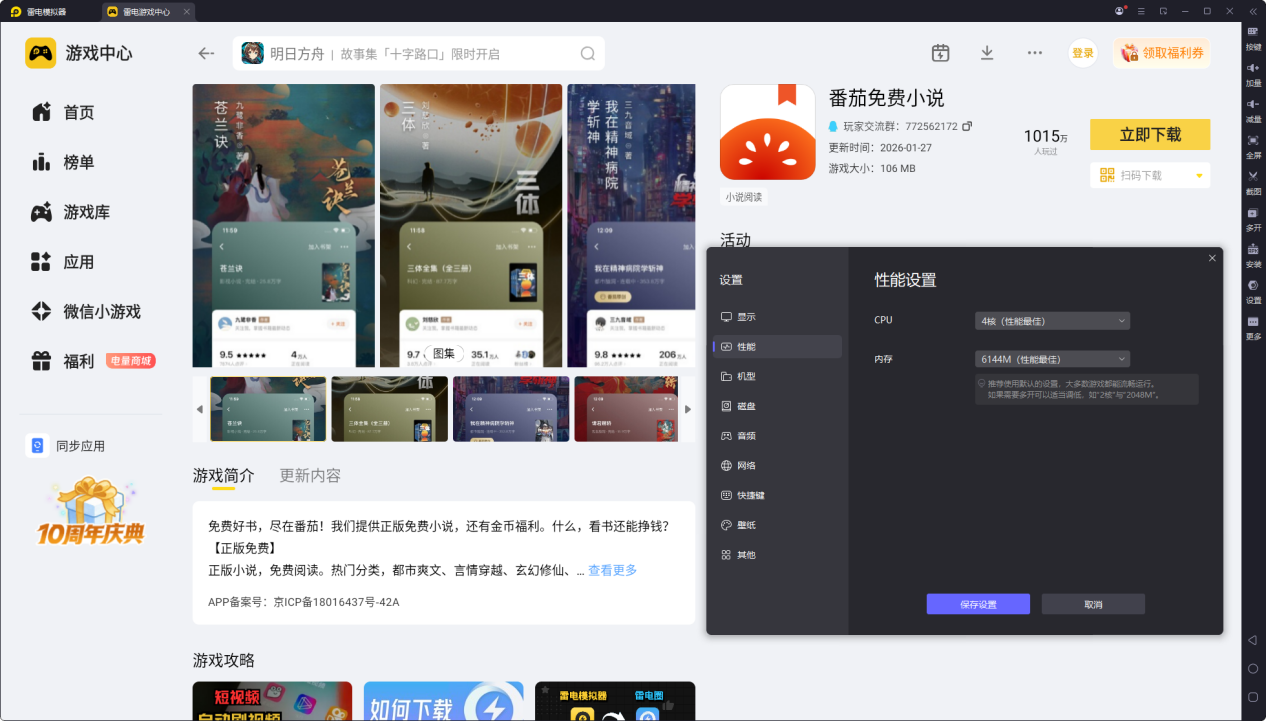This screenshot has height=721, width=1266.
Task: Copy the player group number 772562172
Action: click(x=966, y=127)
